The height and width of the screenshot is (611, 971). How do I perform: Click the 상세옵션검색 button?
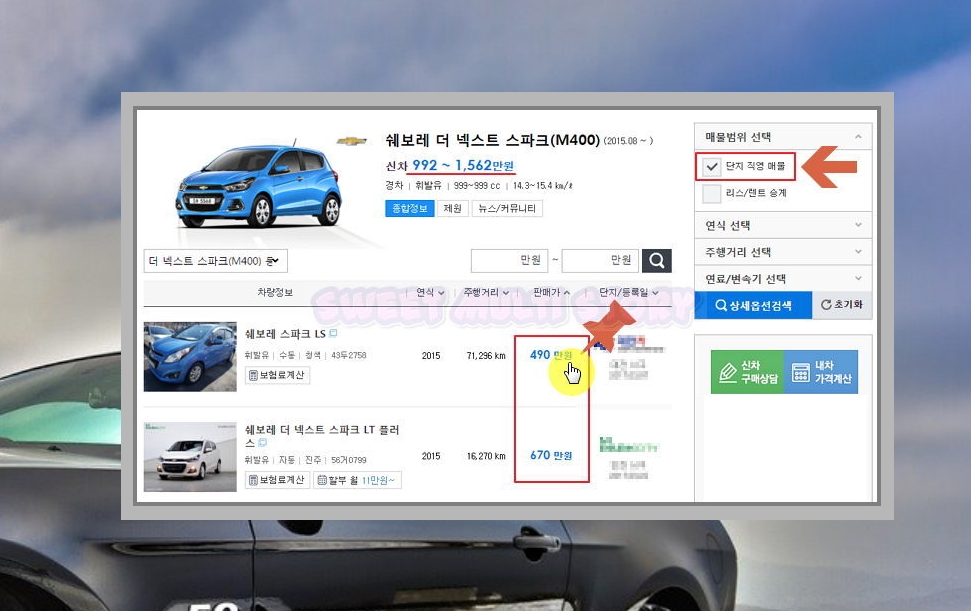pos(753,305)
